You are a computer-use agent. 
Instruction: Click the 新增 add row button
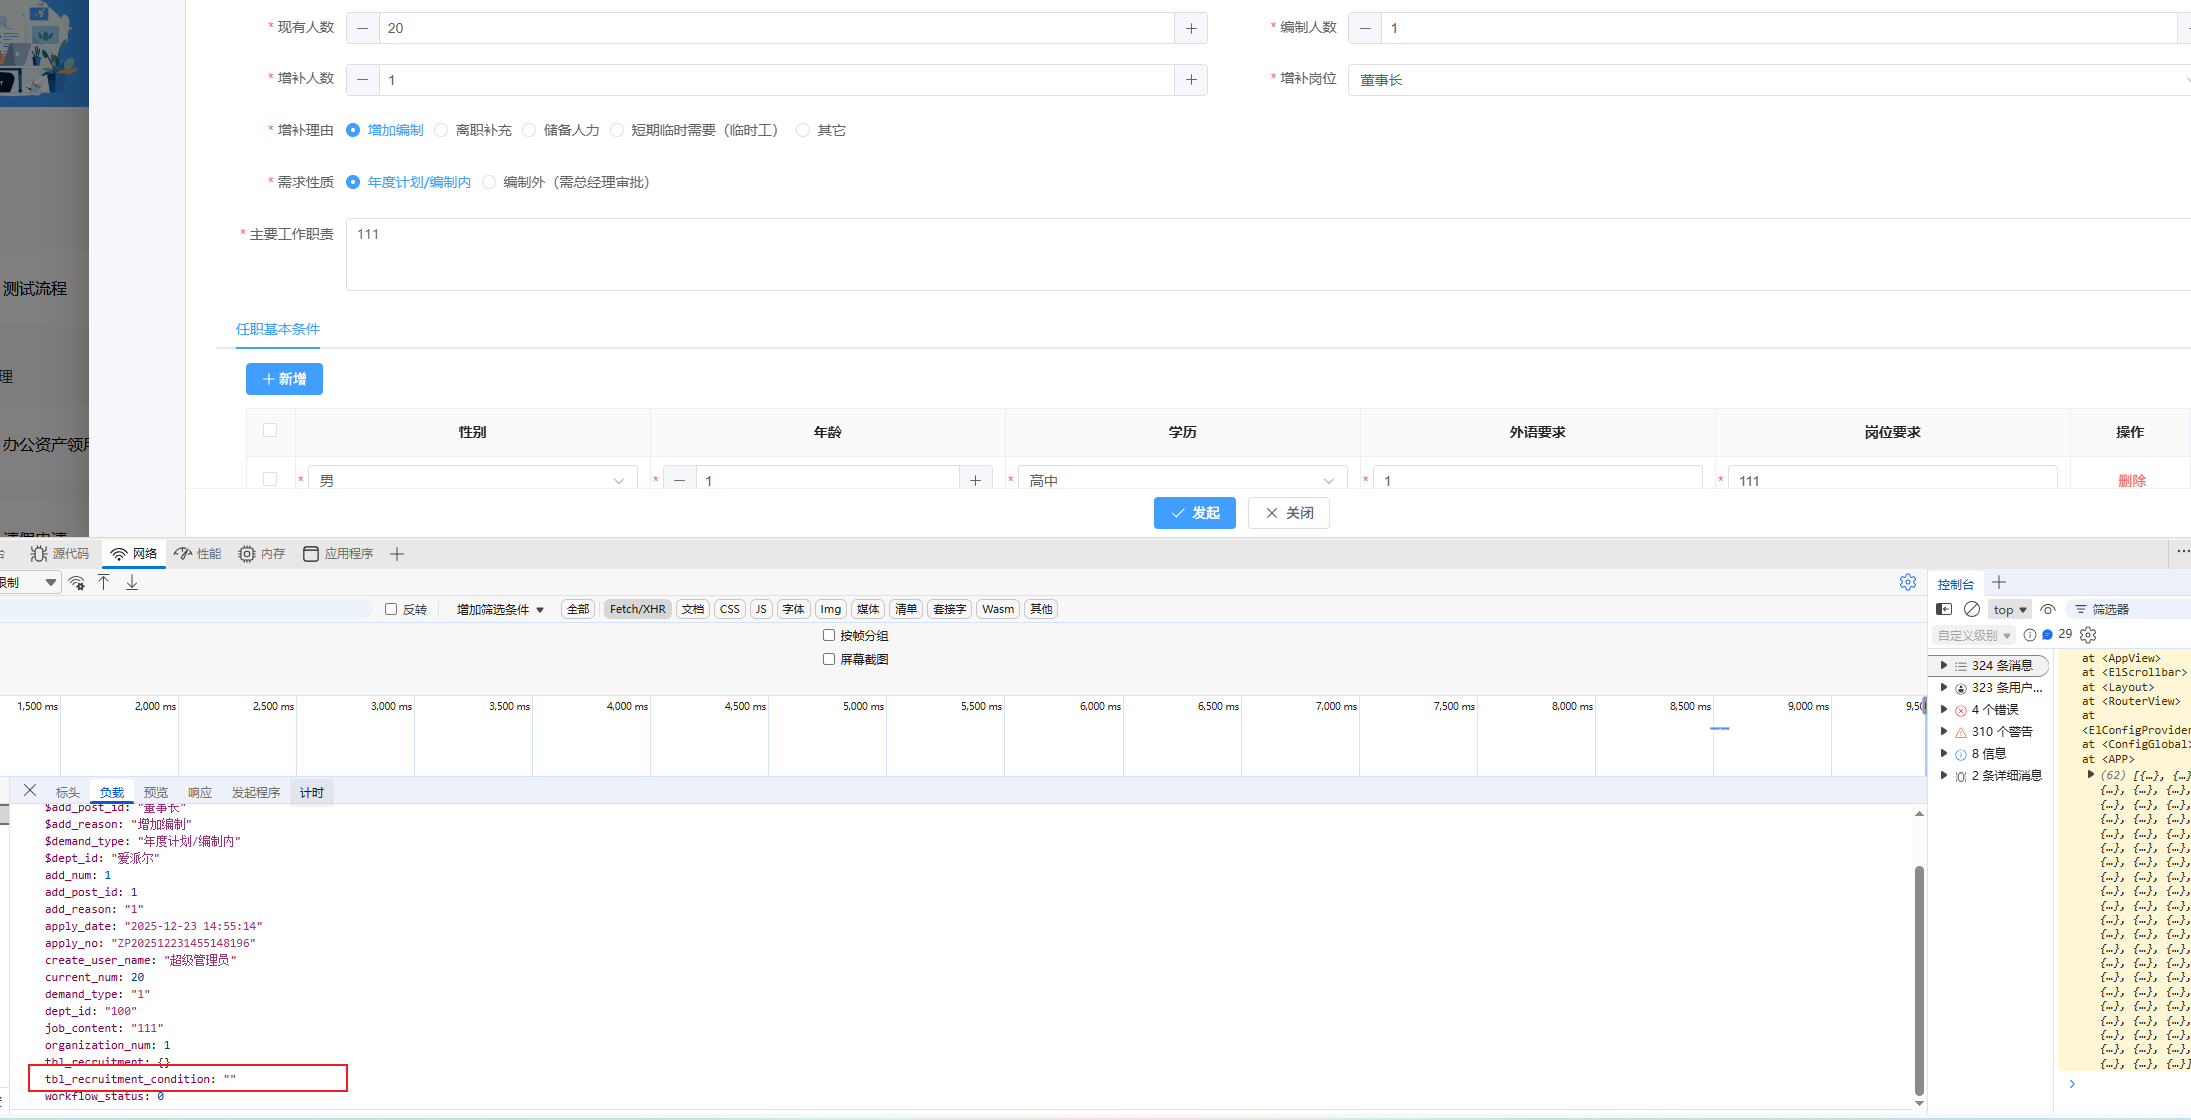284,379
